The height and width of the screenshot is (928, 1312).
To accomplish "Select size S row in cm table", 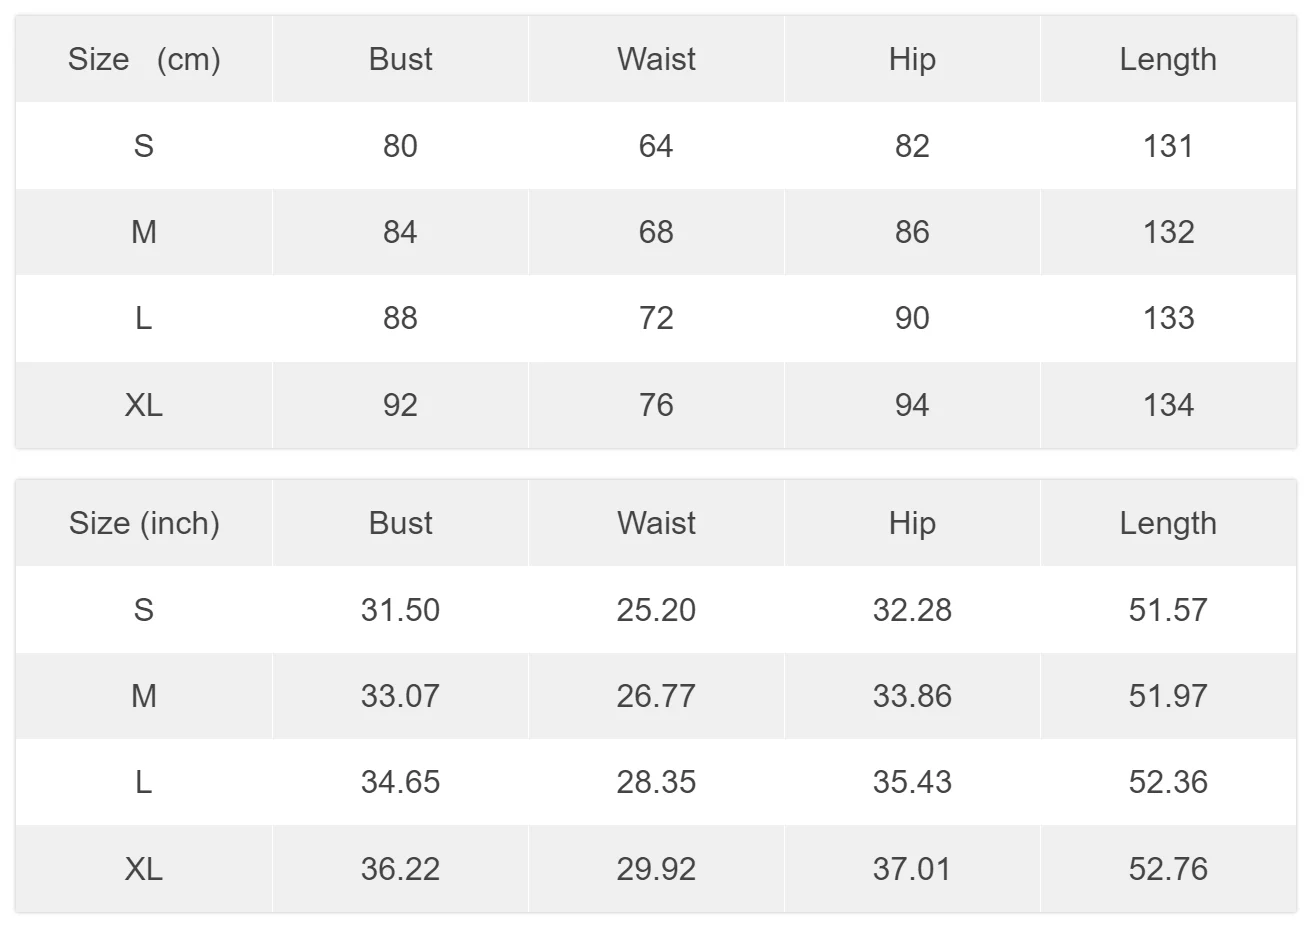I will (656, 146).
